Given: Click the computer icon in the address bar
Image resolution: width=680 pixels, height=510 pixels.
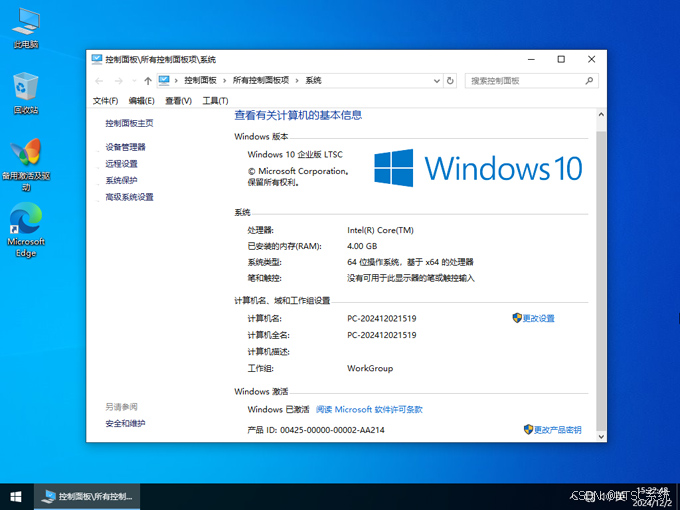Looking at the screenshot, I should point(164,80).
